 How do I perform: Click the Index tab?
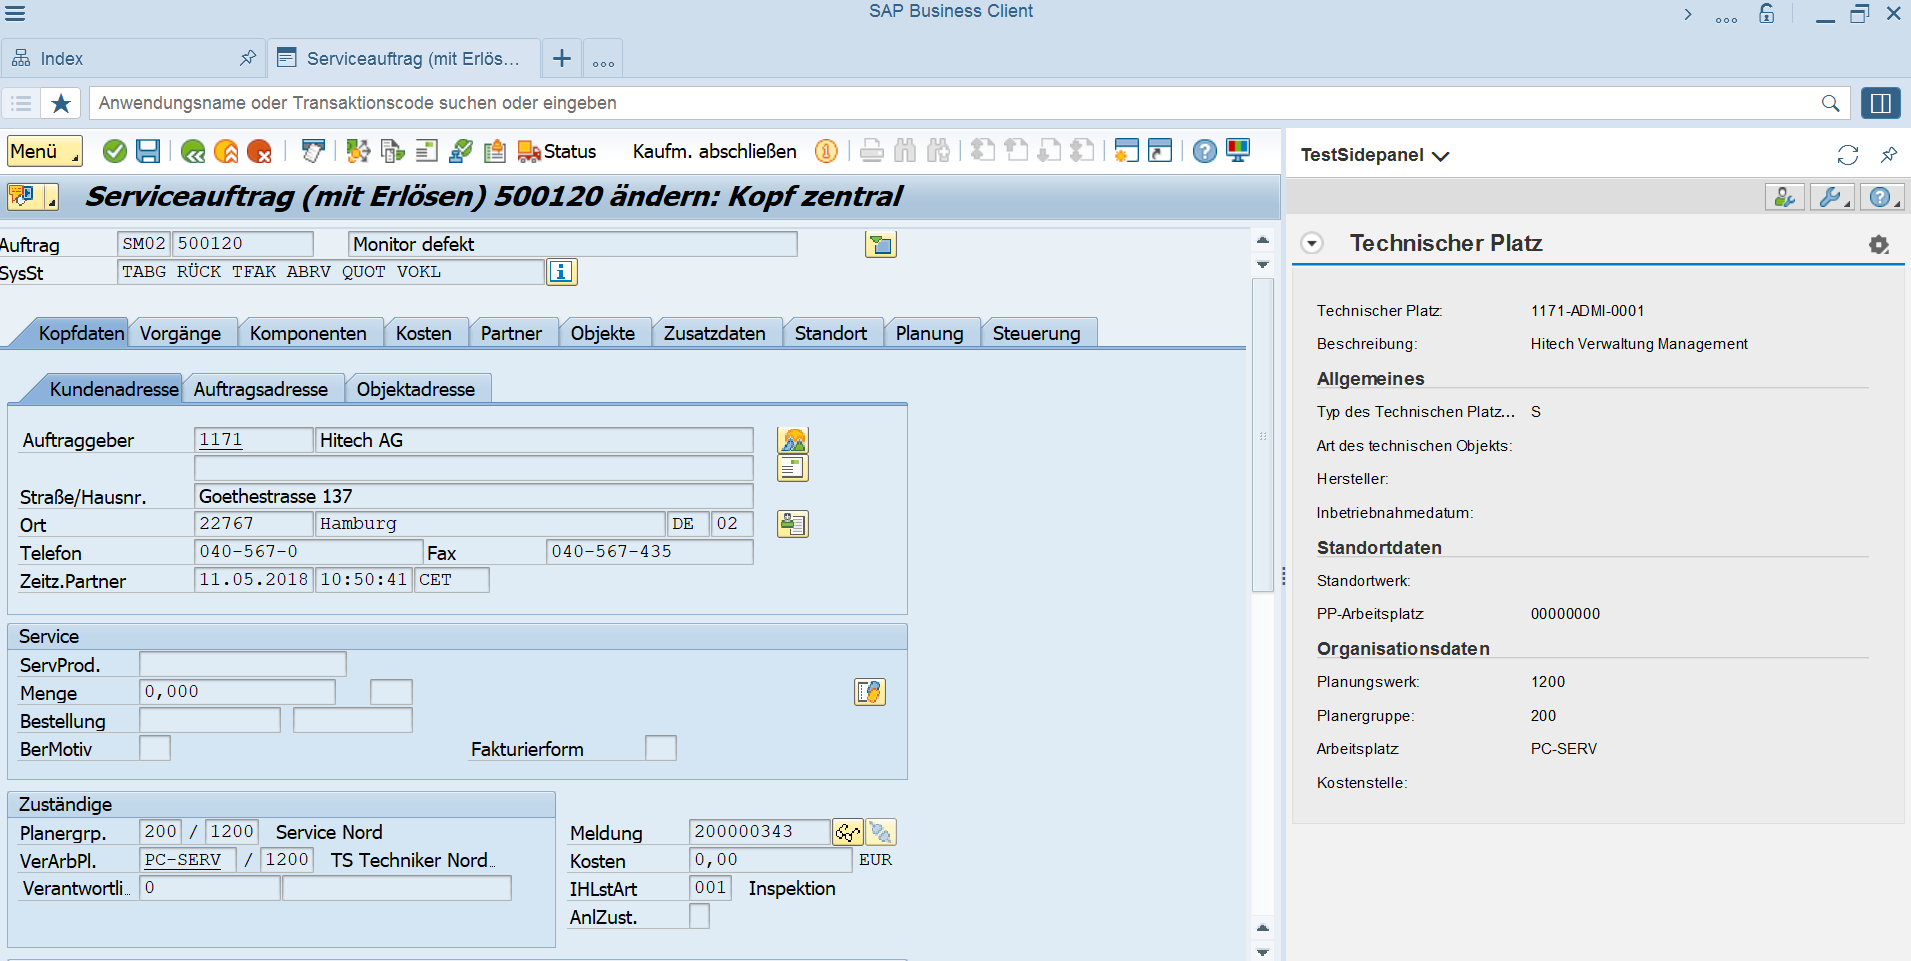[x=133, y=59]
